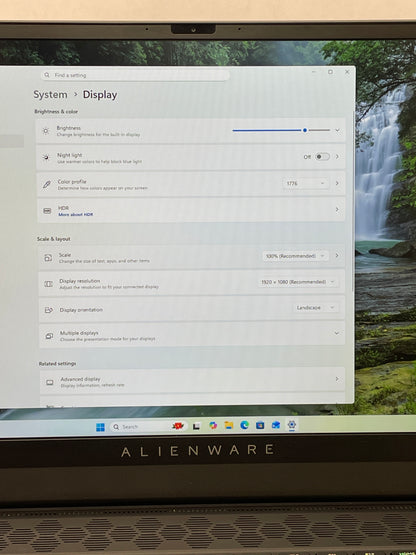Launch Copilot from the taskbar

(213, 425)
